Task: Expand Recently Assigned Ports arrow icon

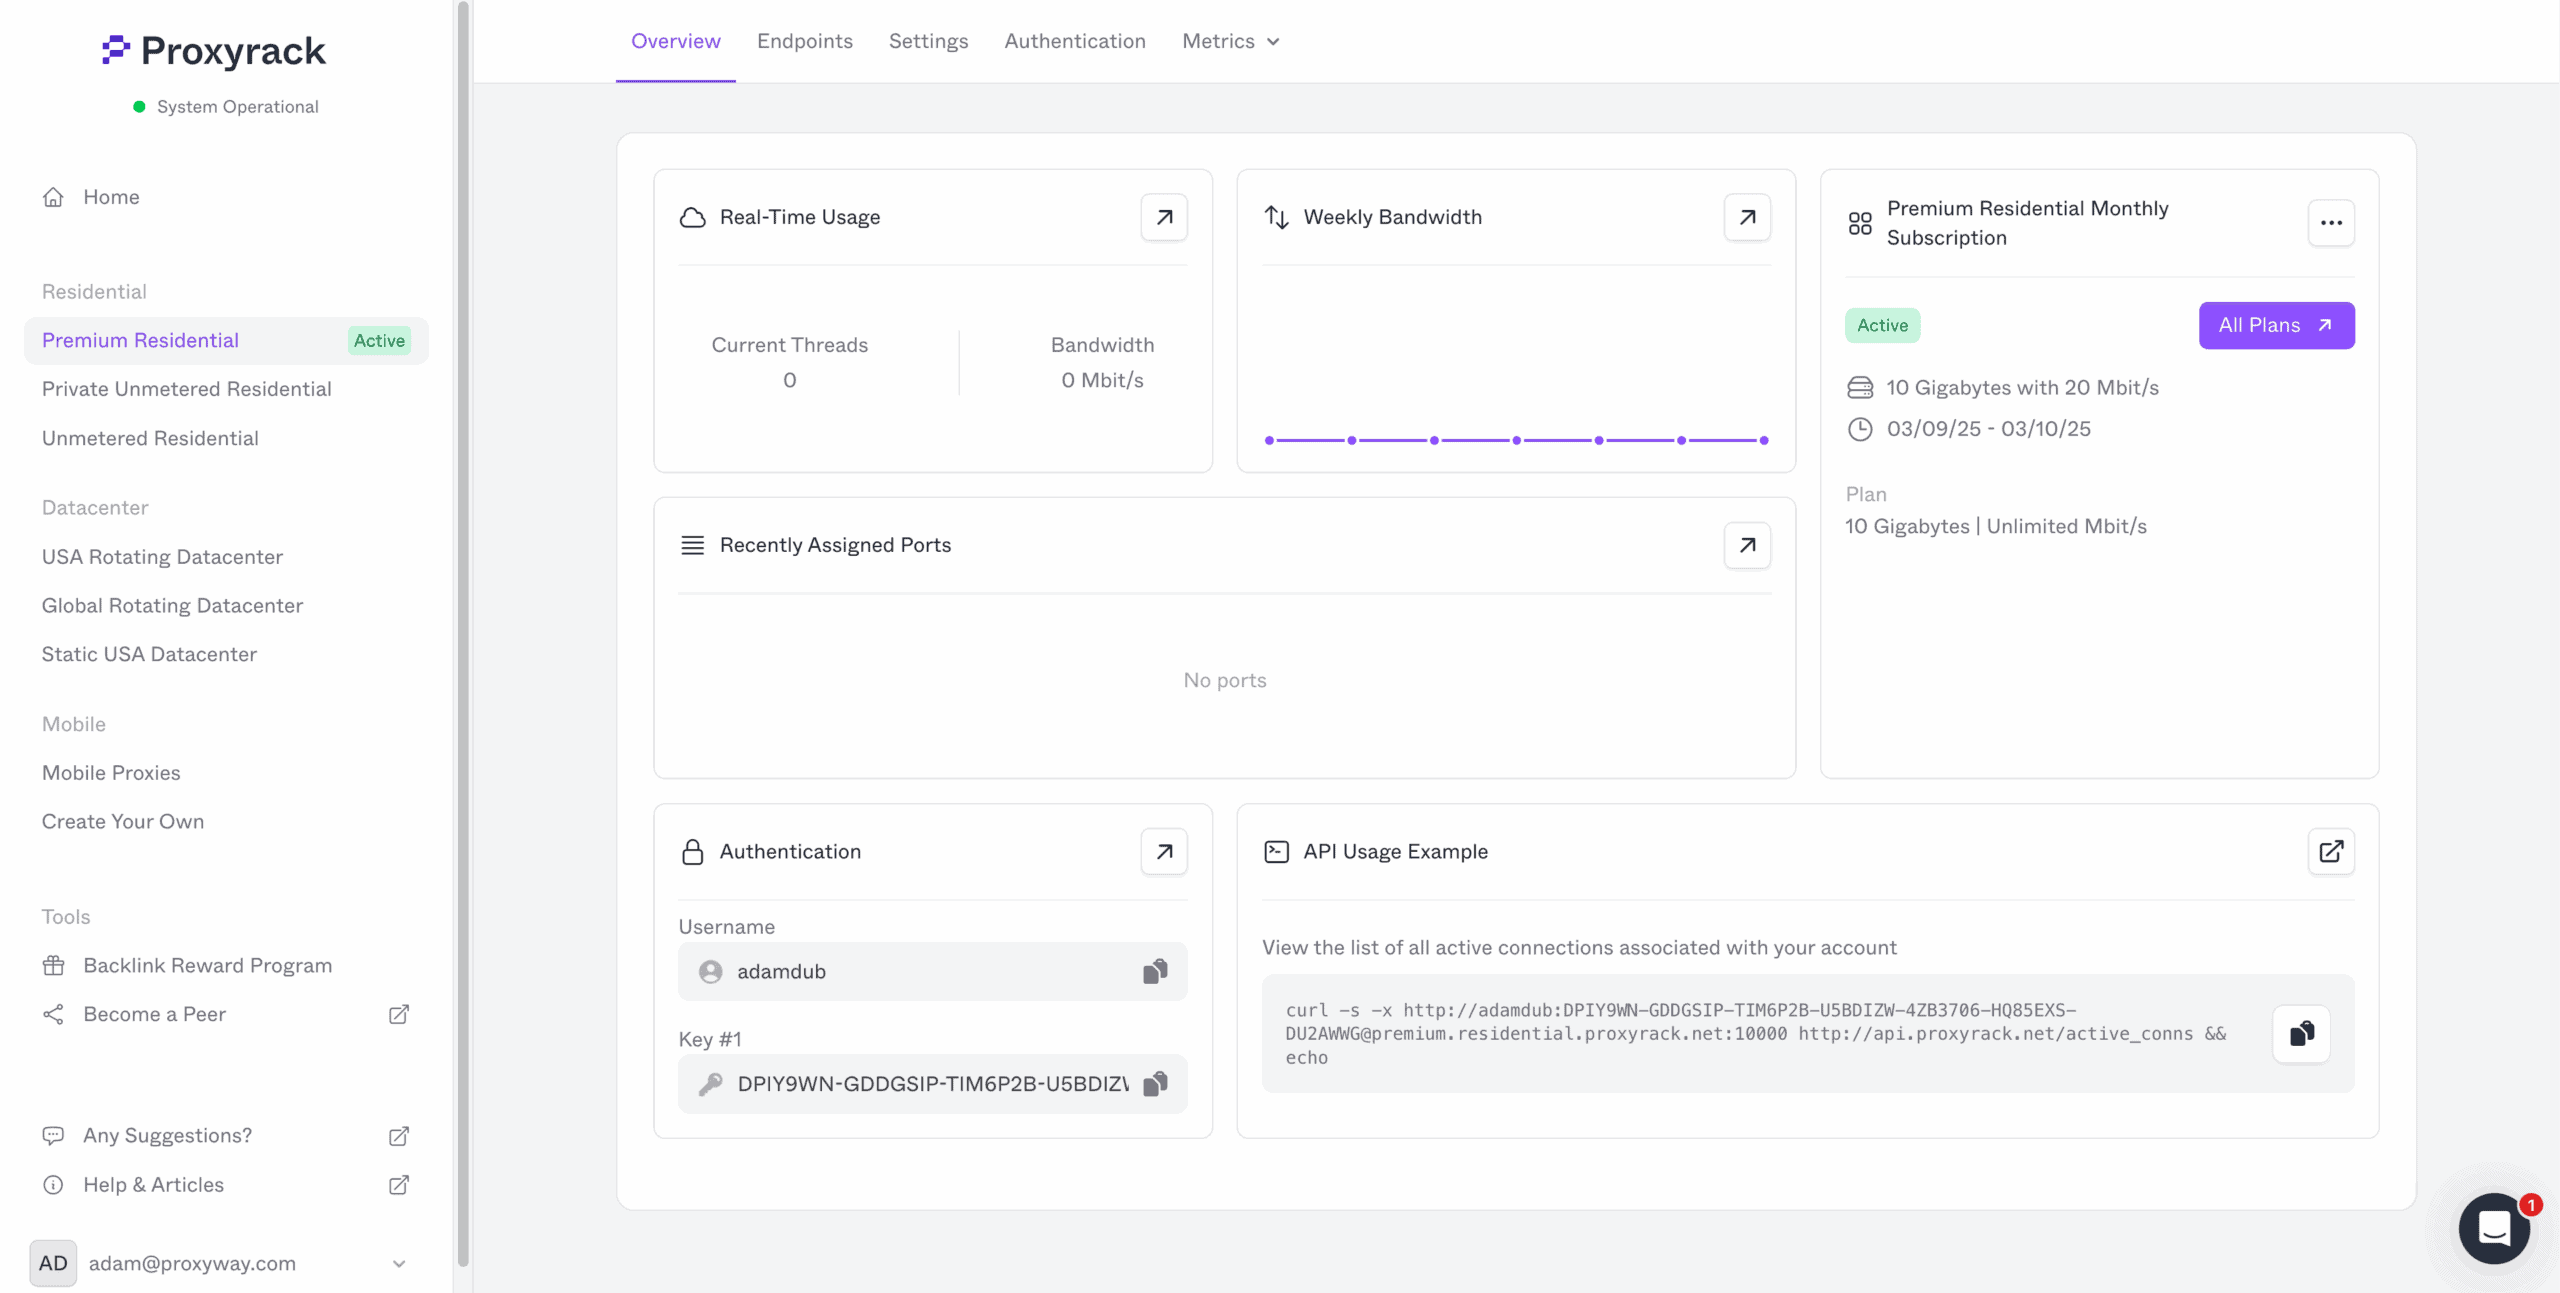Action: point(1747,545)
